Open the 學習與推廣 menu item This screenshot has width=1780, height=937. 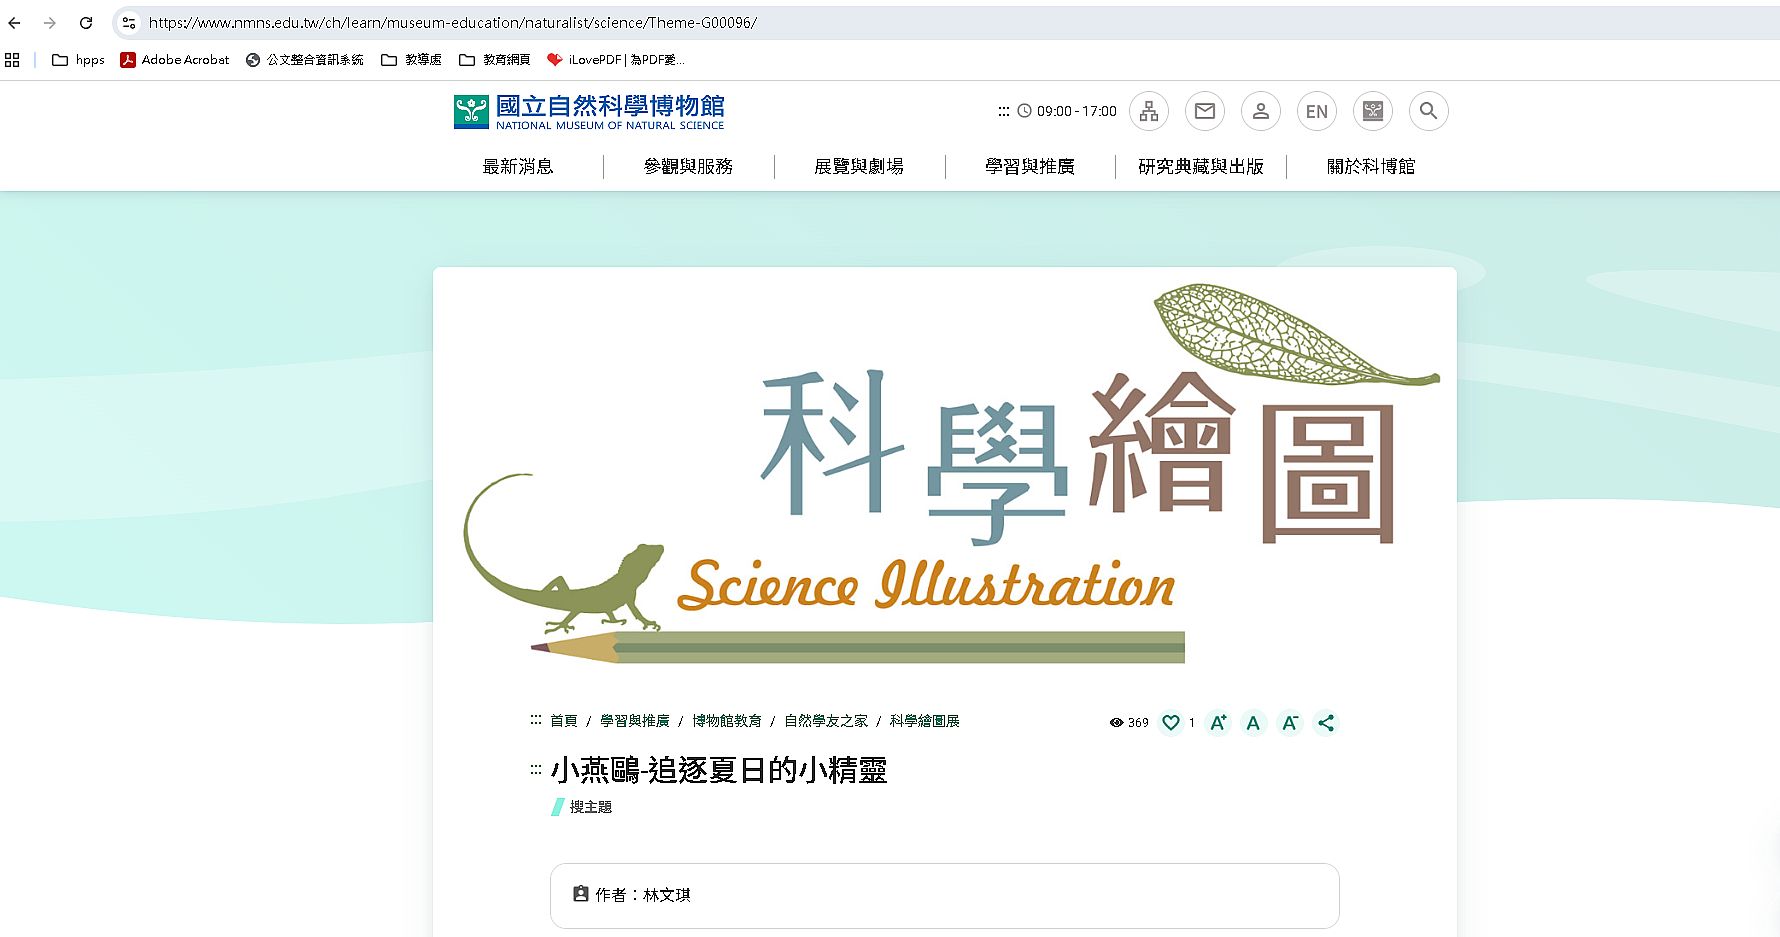1030,167
